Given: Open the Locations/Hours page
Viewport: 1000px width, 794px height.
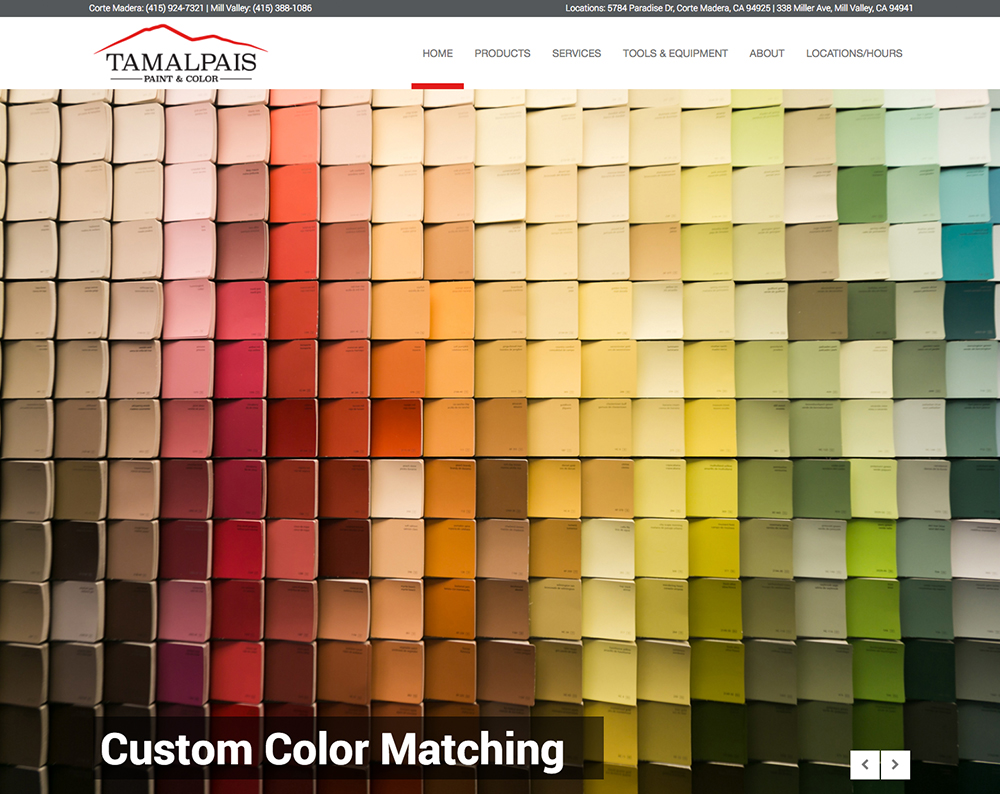Looking at the screenshot, I should point(854,53).
